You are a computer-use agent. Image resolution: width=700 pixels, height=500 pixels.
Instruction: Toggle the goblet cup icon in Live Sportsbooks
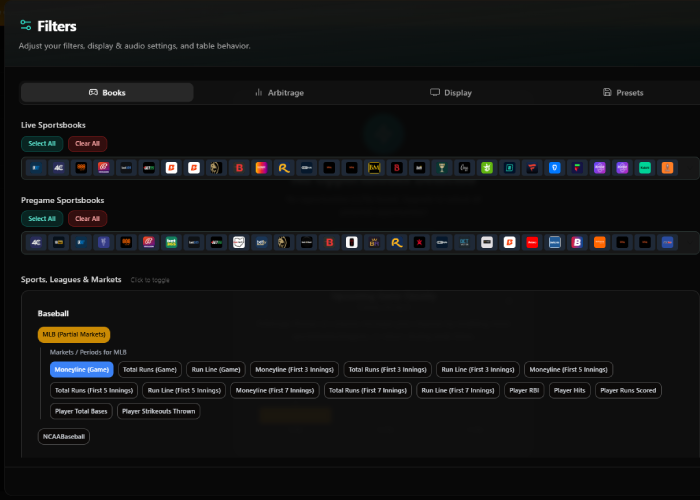pyautogui.click(x=442, y=168)
